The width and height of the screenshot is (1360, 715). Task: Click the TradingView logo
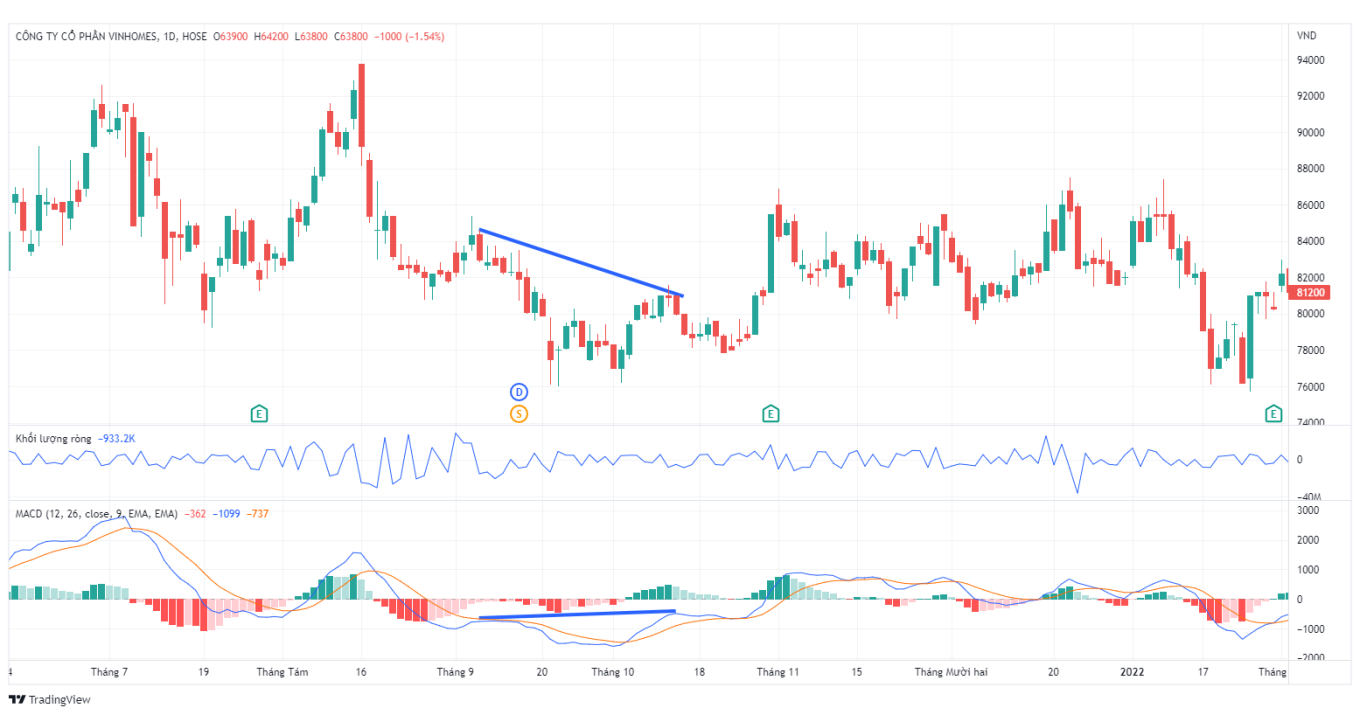click(49, 700)
